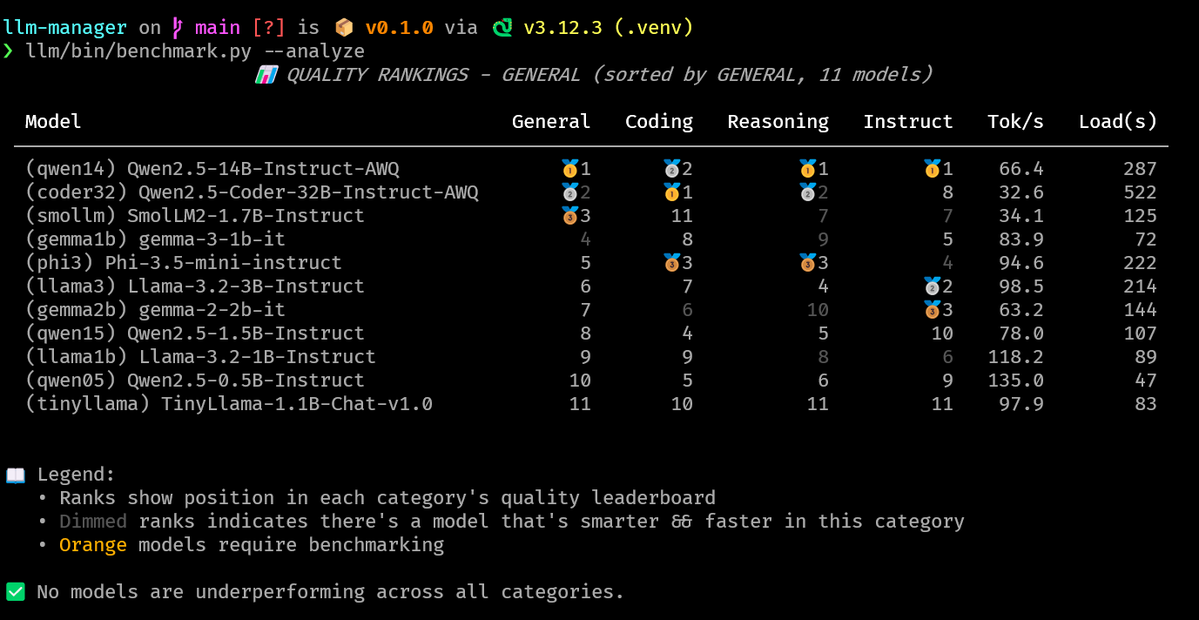Click the 135.0 Tok/s value
The width and height of the screenshot is (1199, 620).
[1015, 380]
